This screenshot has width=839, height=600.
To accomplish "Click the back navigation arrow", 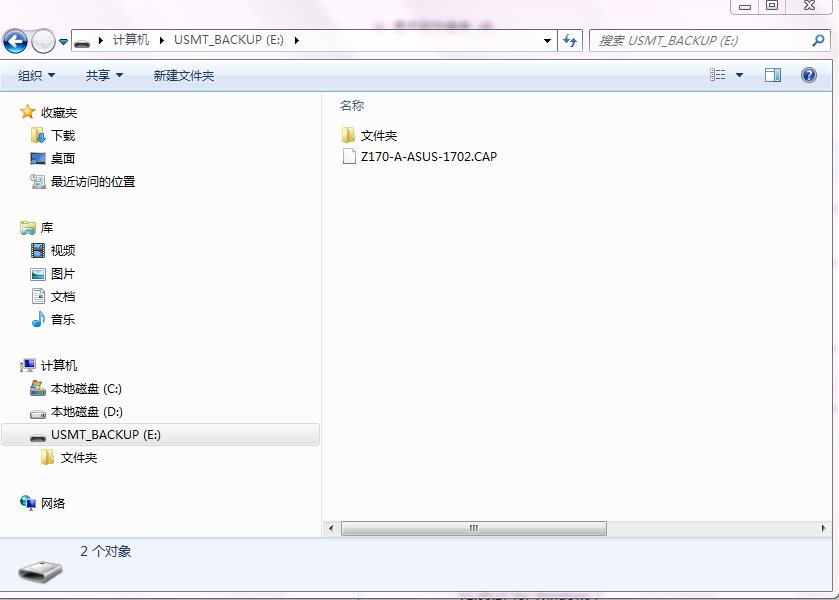I will [x=16, y=40].
